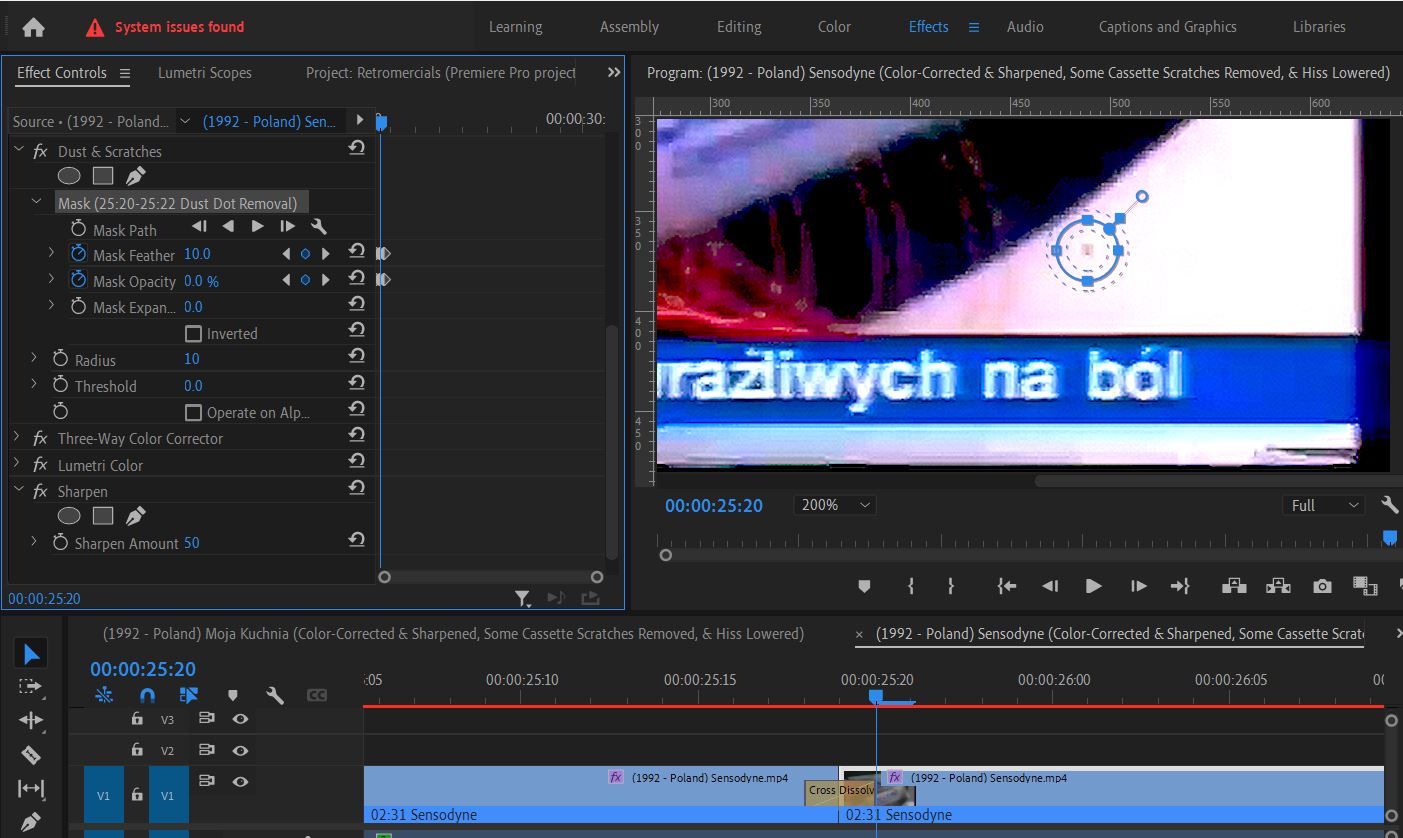Create 4-point polygon mask for Sharpen
The image size is (1403, 838).
[x=103, y=516]
